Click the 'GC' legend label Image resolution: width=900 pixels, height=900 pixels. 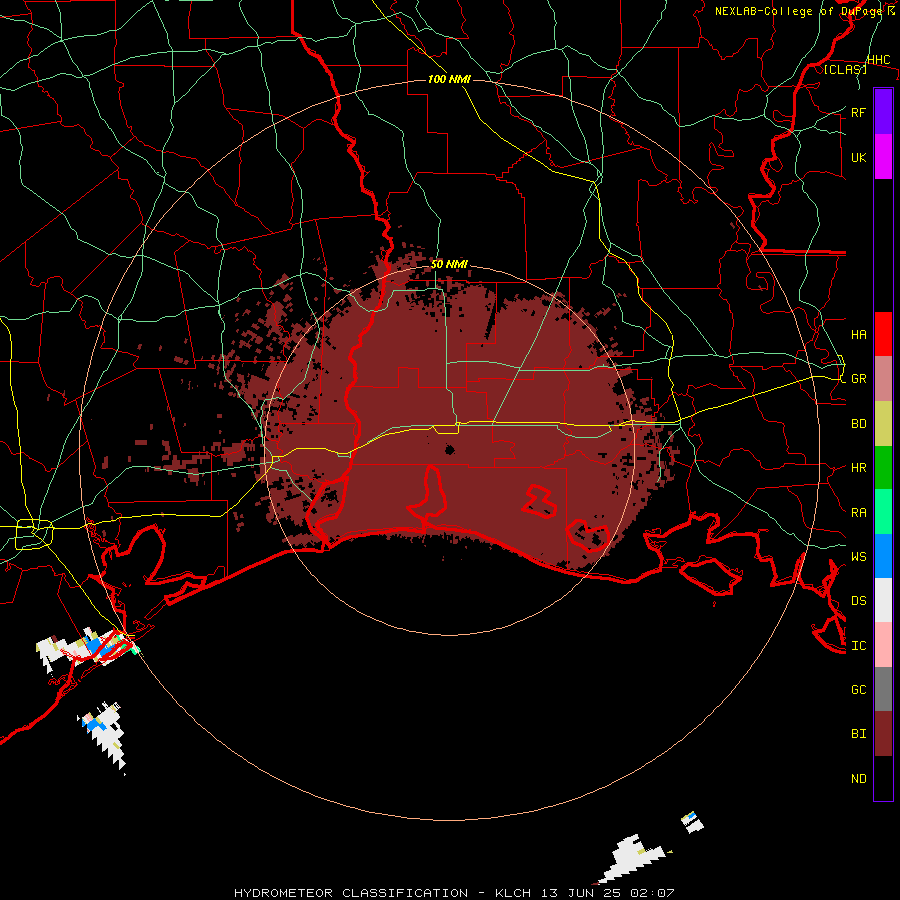point(858,690)
